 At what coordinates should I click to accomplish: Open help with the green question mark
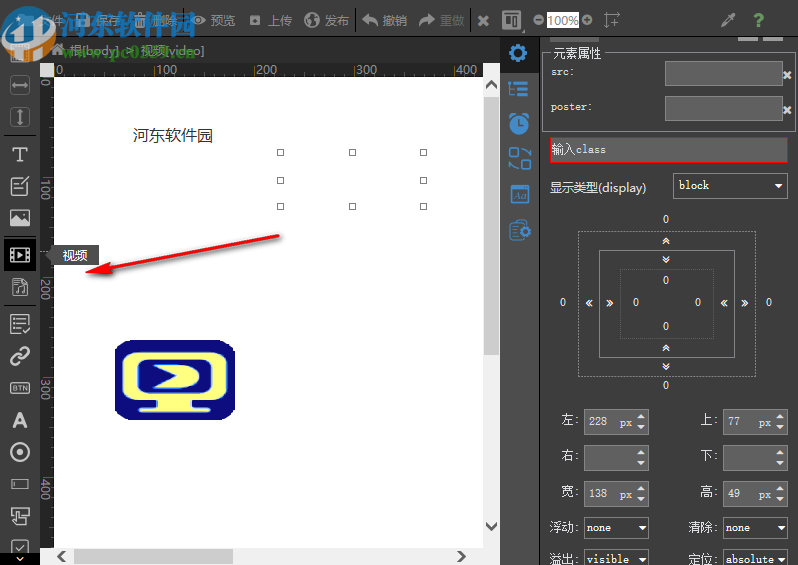point(758,20)
